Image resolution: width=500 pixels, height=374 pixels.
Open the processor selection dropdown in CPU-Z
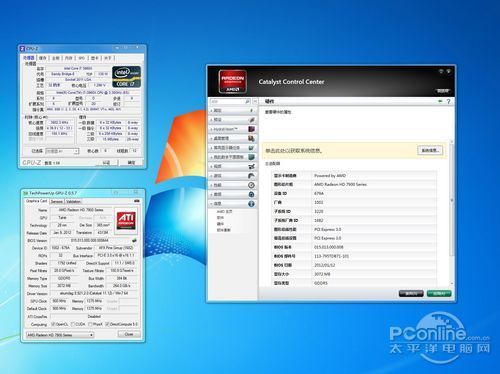62,151
